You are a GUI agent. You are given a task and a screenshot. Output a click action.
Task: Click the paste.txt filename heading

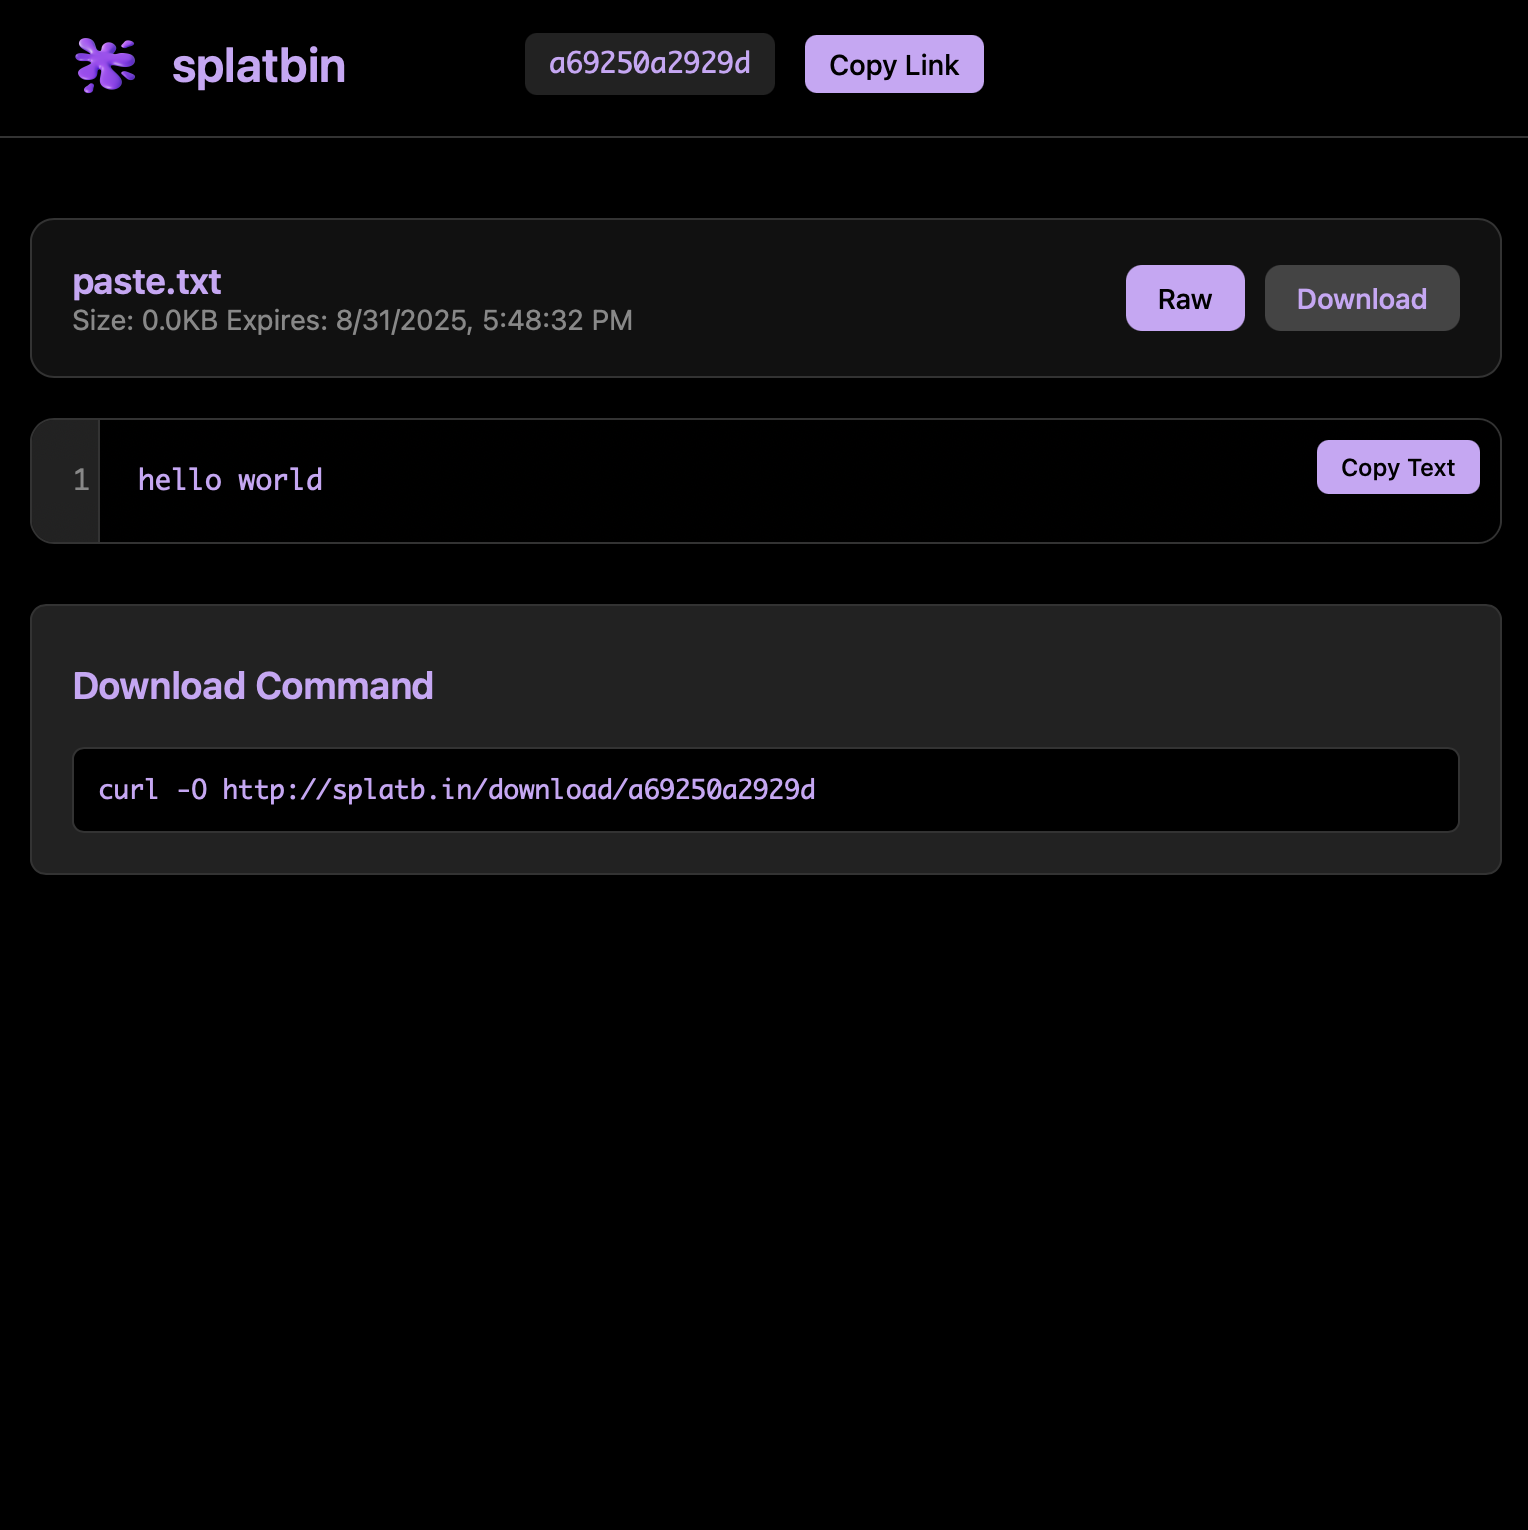147,282
